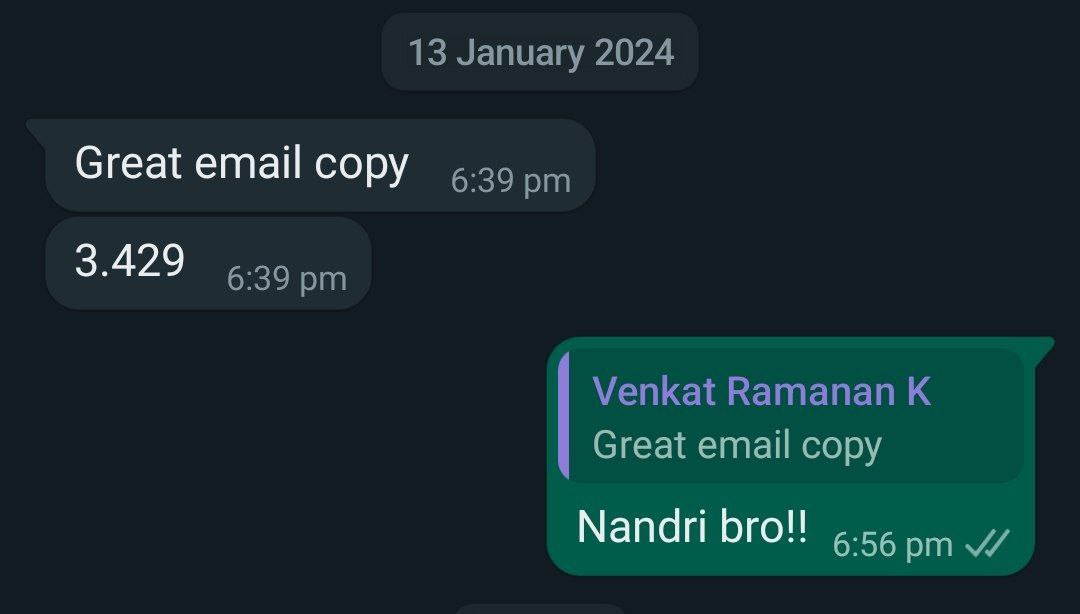
Task: Select the incoming 'Great email copy' message
Action: (x=320, y=165)
